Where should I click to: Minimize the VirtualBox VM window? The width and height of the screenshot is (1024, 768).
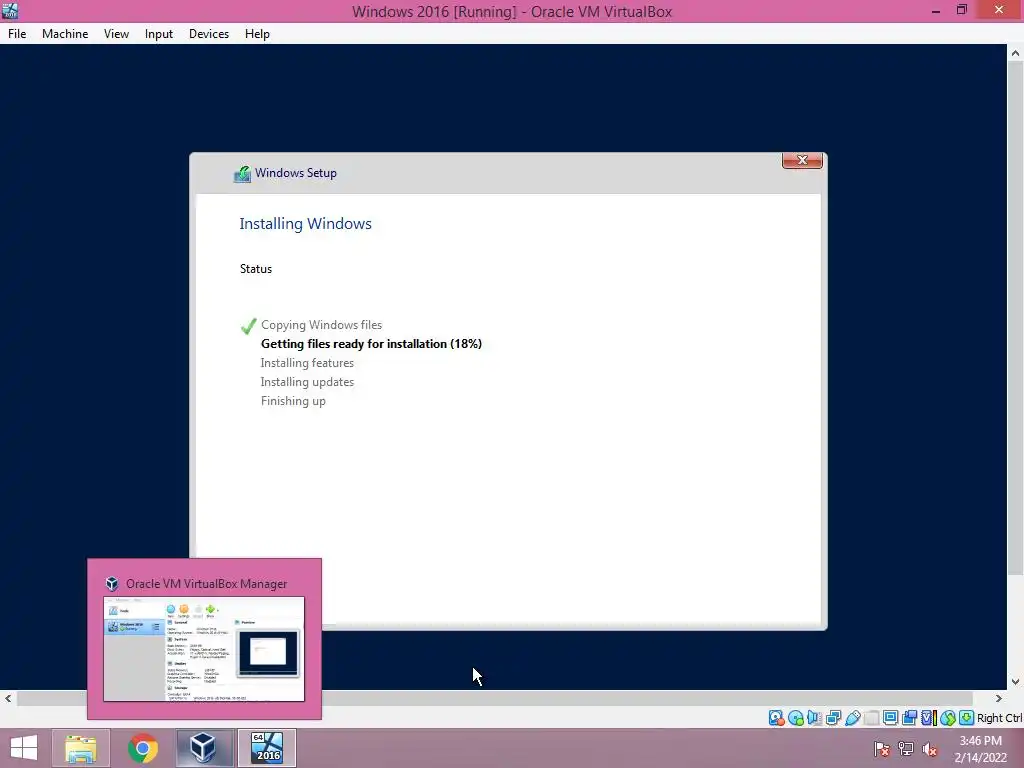pyautogui.click(x=936, y=10)
